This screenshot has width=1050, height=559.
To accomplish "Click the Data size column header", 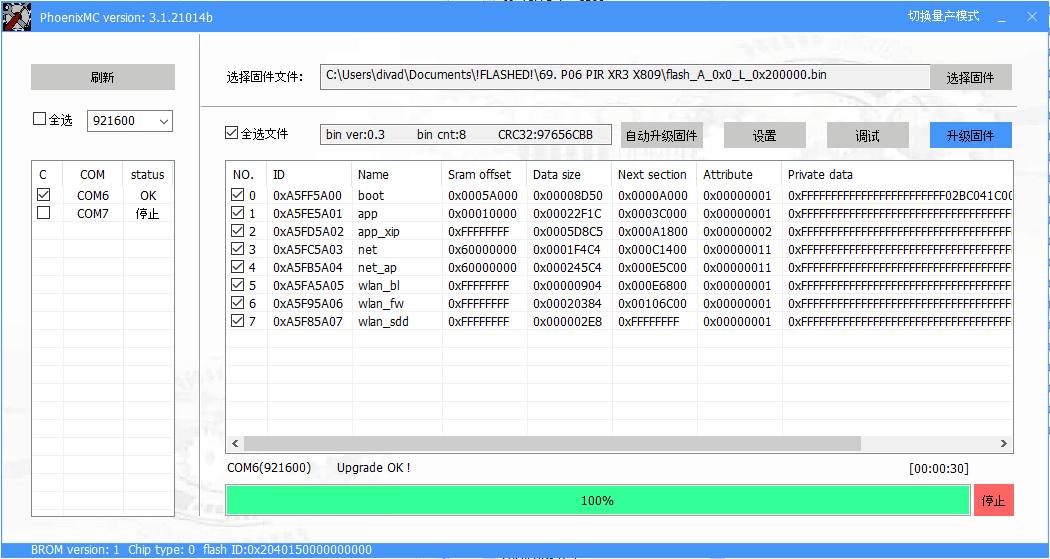I will click(x=569, y=175).
